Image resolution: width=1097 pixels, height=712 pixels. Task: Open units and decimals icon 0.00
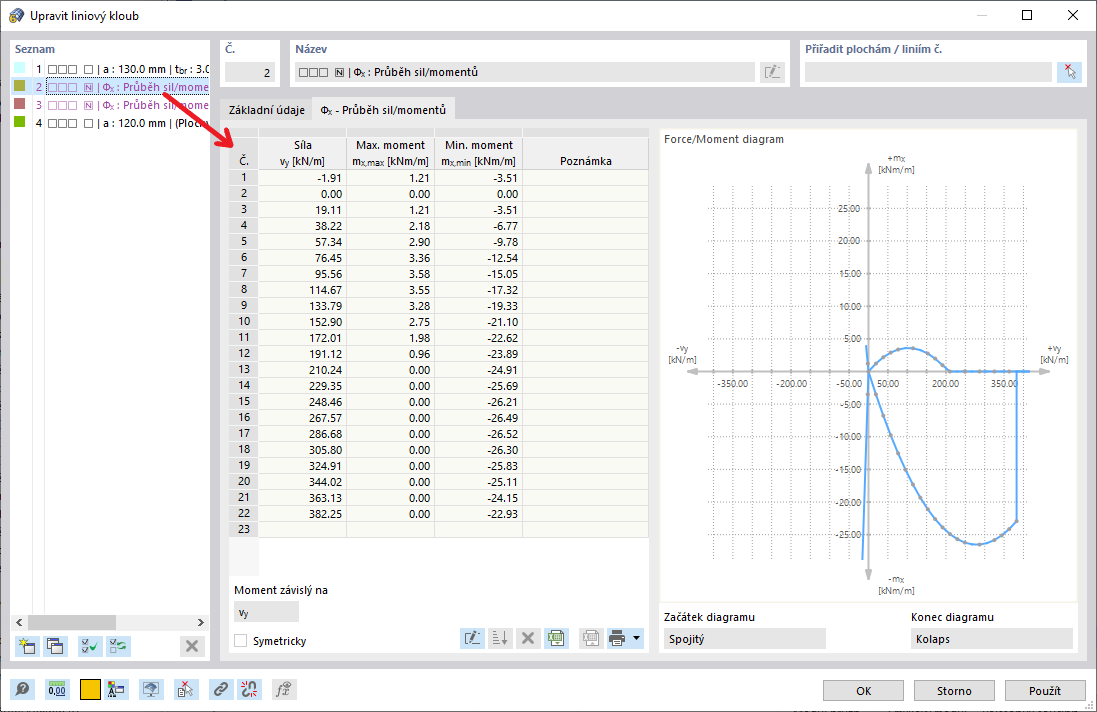57,690
